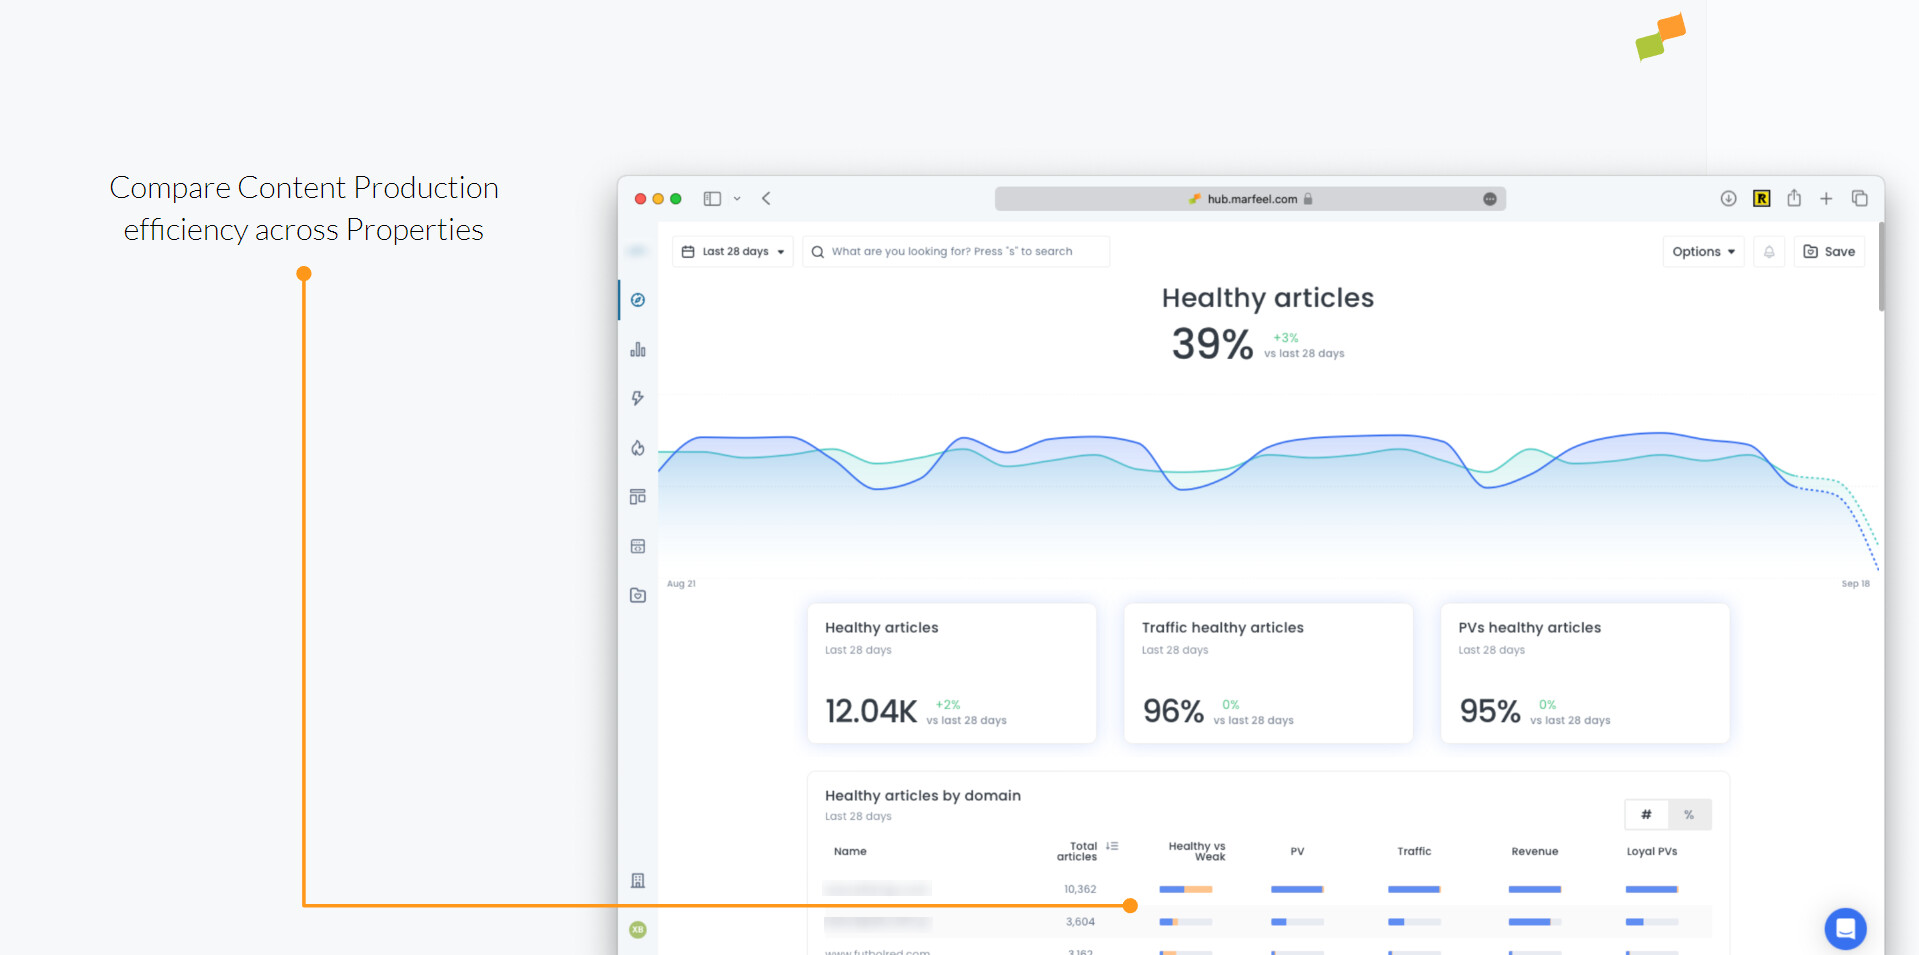This screenshot has width=1919, height=955.
Task: Open the chevron next to the sidebar toggle
Action: click(x=737, y=198)
